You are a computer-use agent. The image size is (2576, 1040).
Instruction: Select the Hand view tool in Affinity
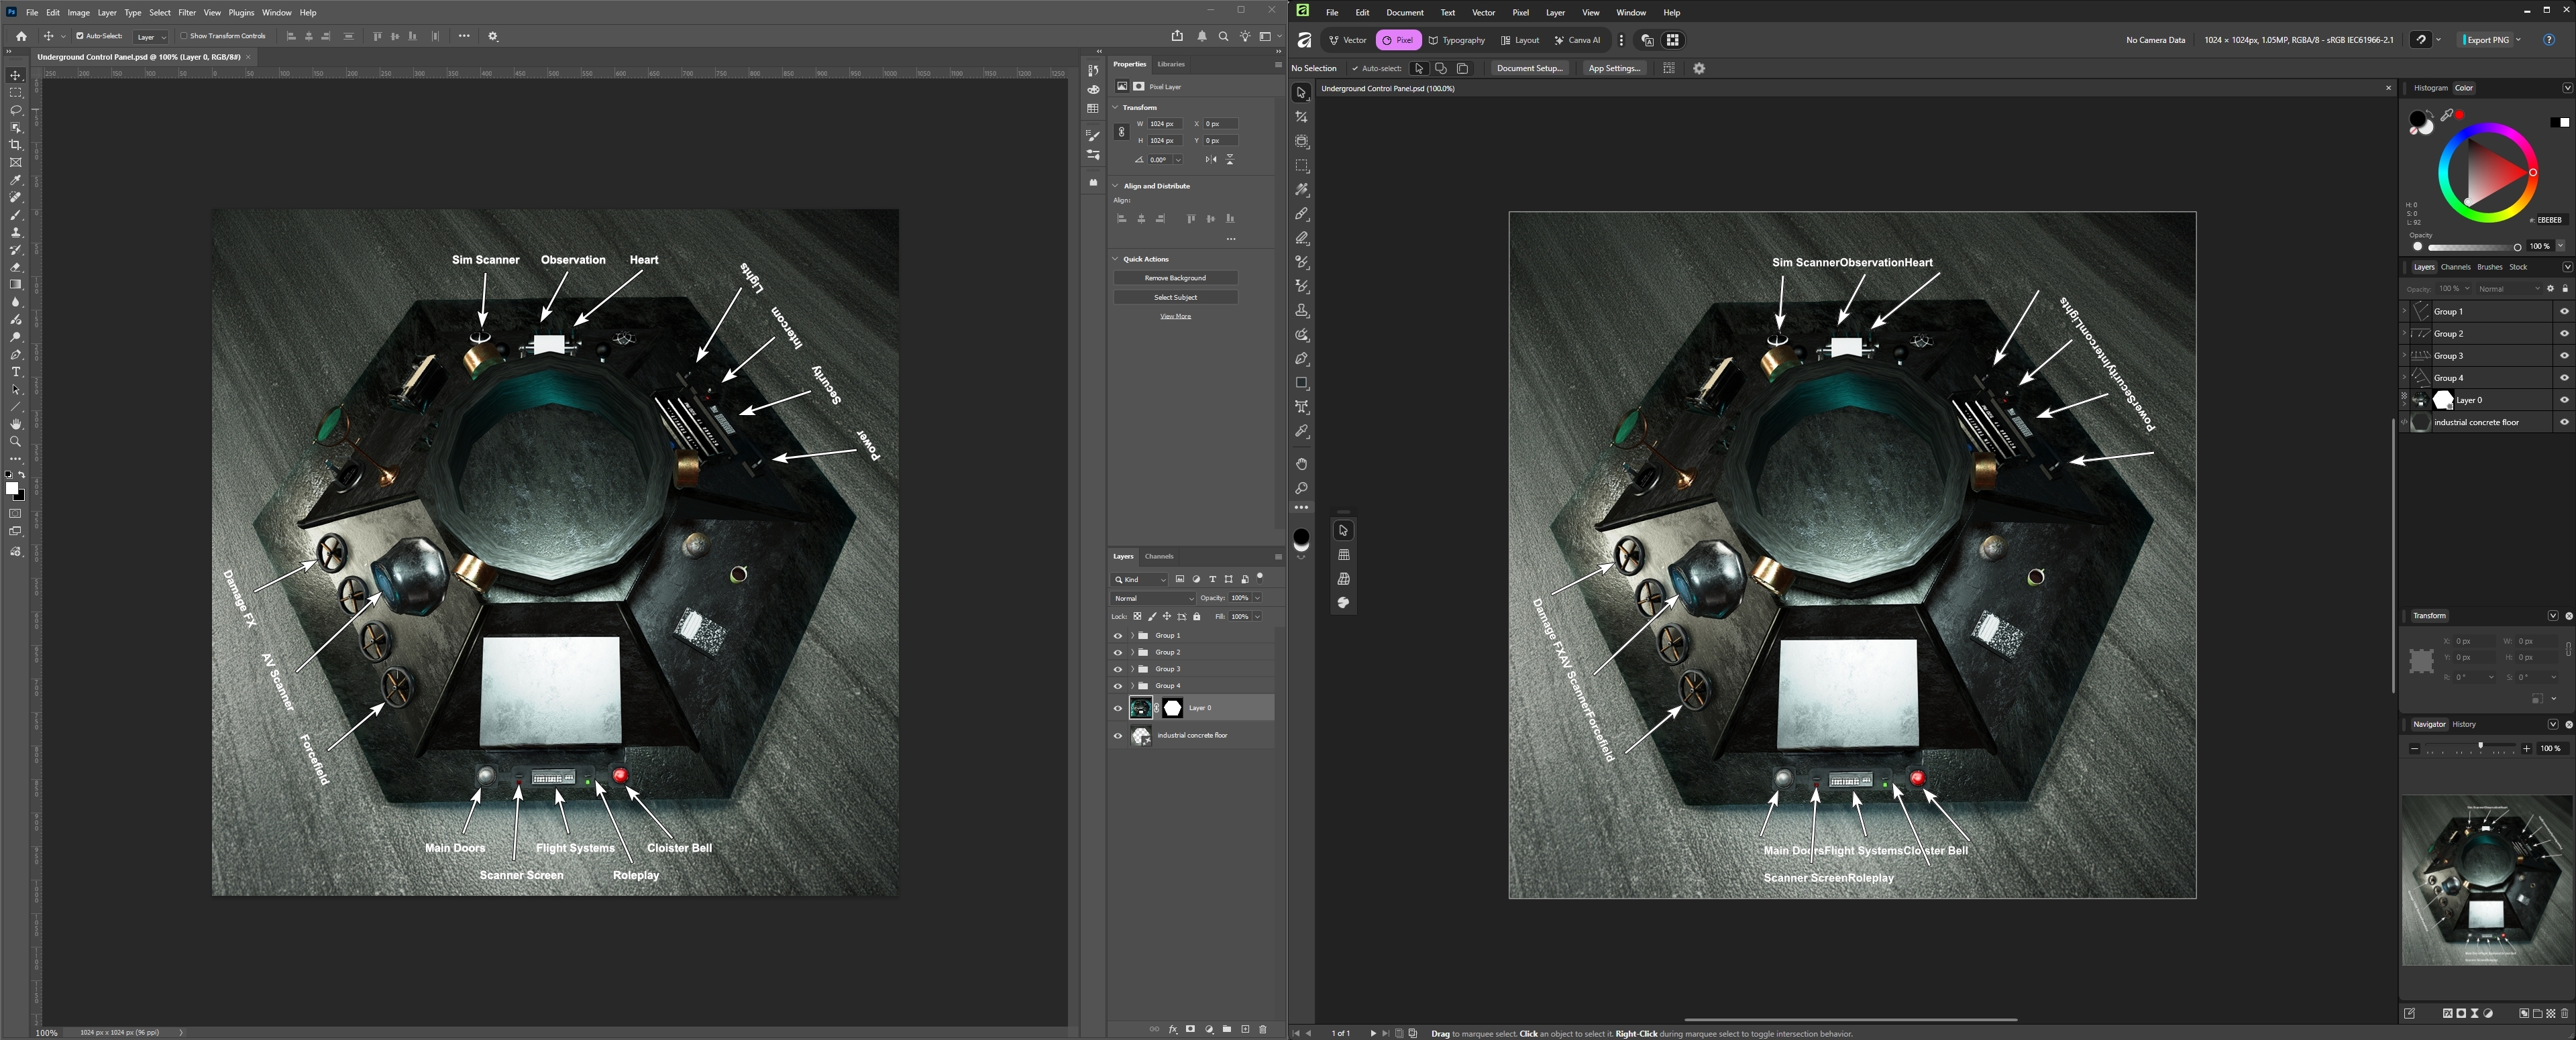click(x=1302, y=464)
